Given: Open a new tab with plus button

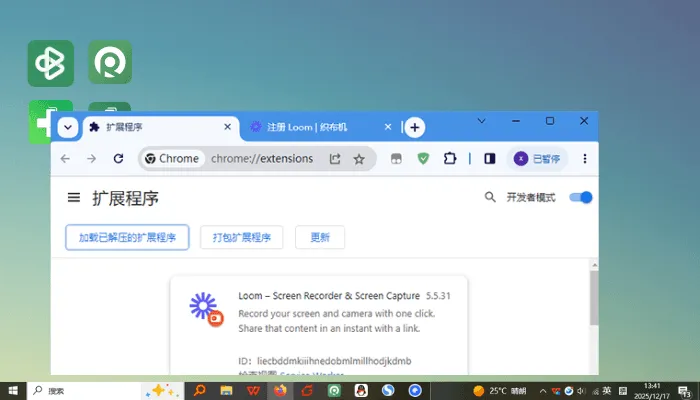Looking at the screenshot, I should tap(415, 127).
